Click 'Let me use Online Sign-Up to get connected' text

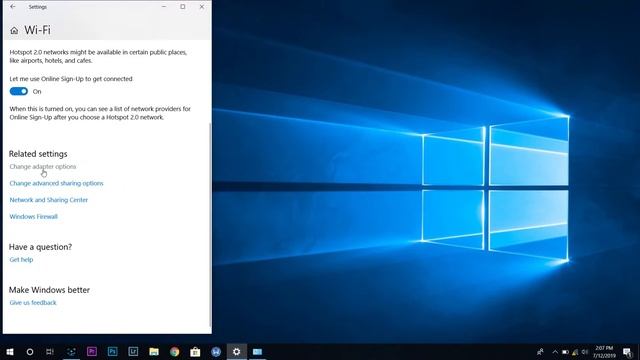[x=71, y=79]
